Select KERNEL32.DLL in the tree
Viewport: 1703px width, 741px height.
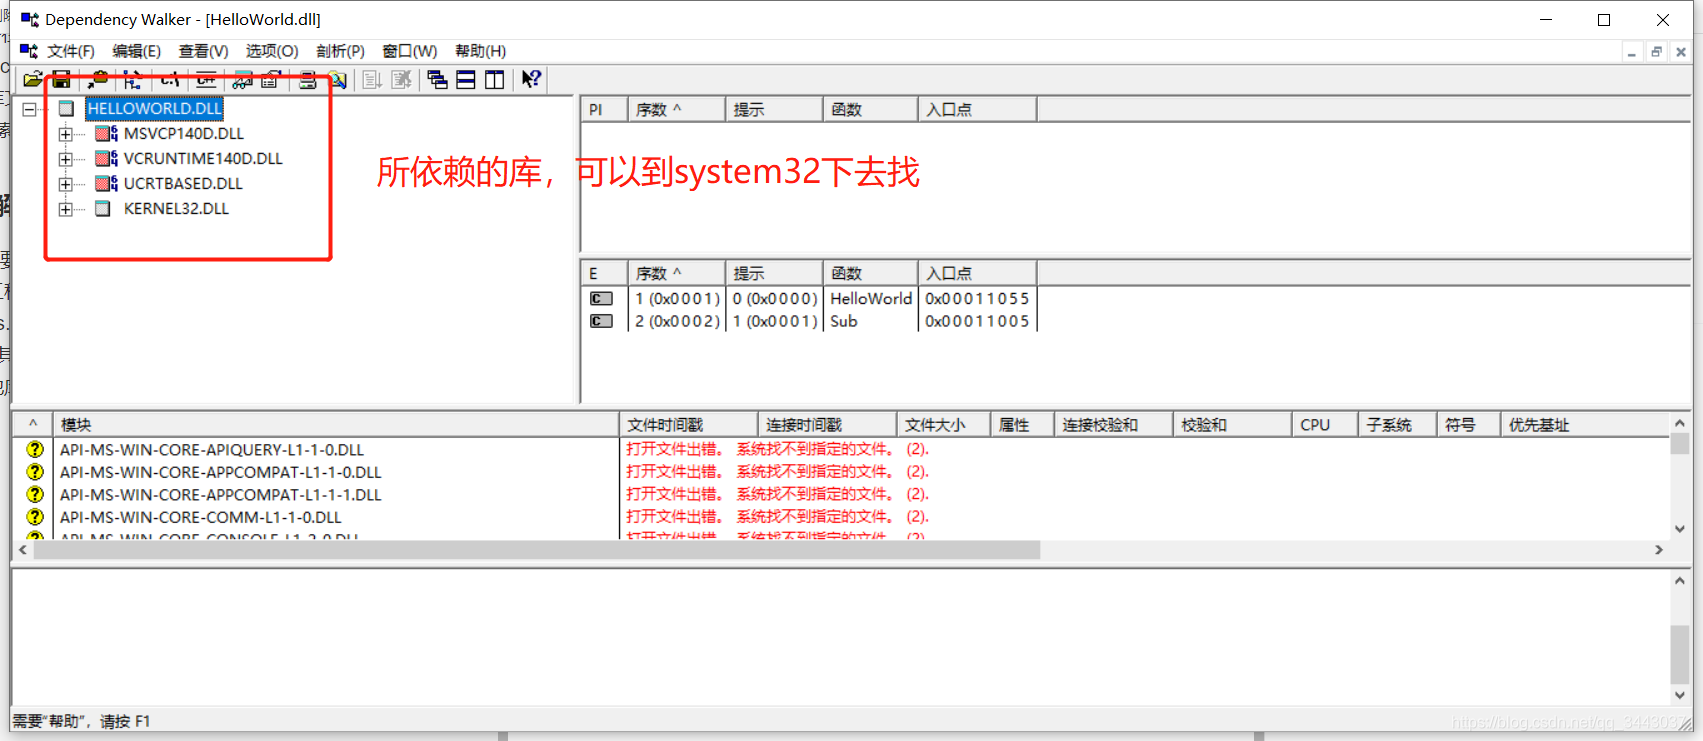176,209
